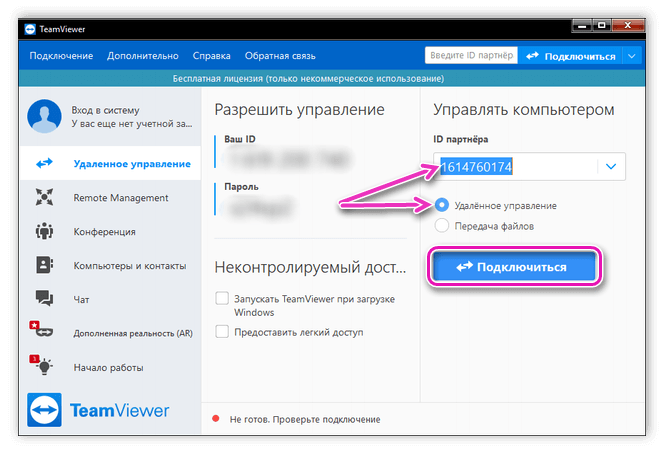Open Дополненная реальность (AR) section
This screenshot has width=664, height=454.
point(110,333)
